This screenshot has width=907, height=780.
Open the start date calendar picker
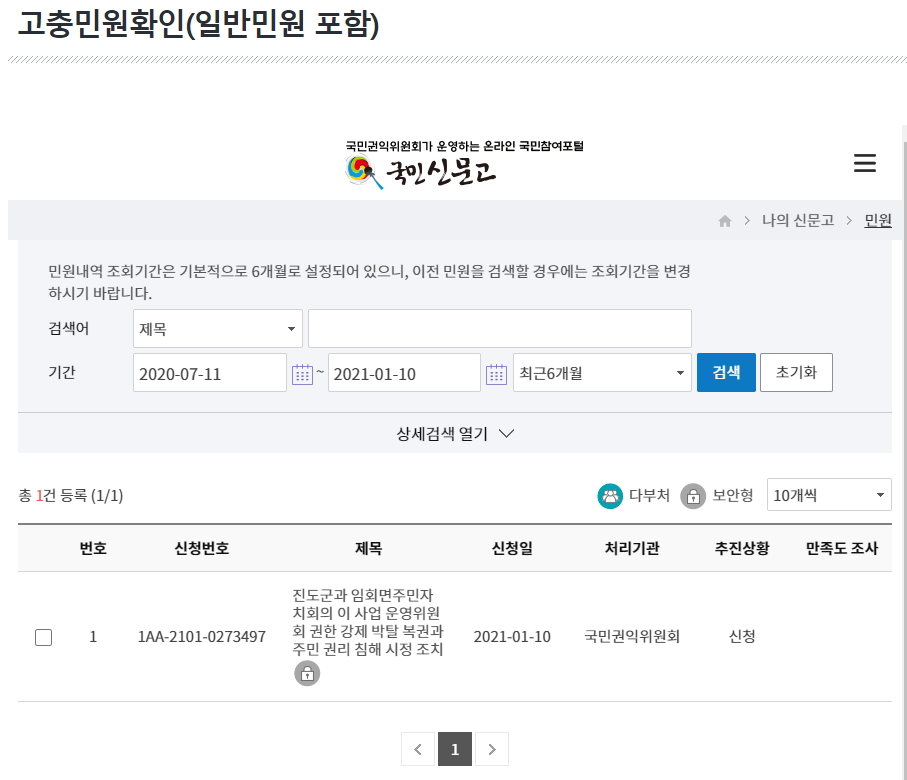(302, 374)
